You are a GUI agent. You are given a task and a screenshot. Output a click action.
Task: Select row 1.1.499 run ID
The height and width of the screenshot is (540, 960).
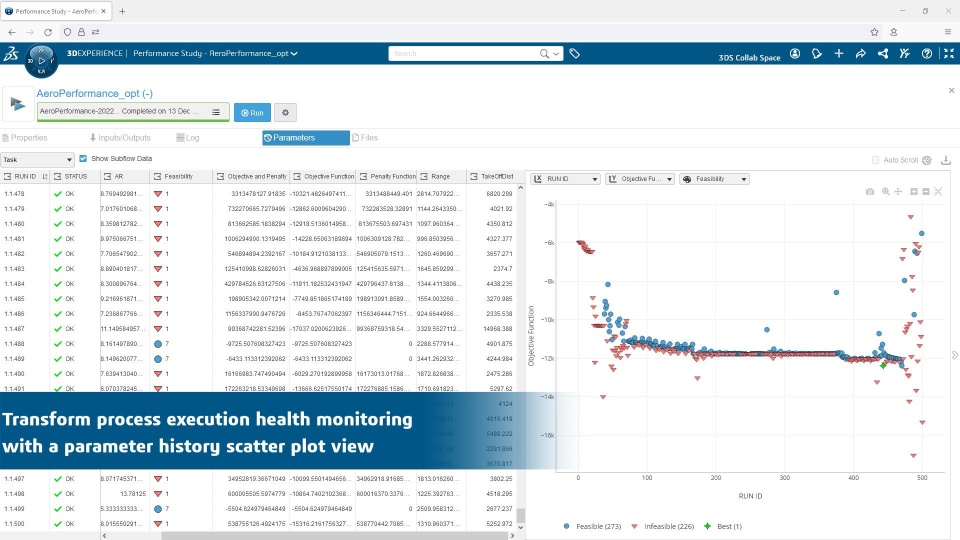pos(14,509)
